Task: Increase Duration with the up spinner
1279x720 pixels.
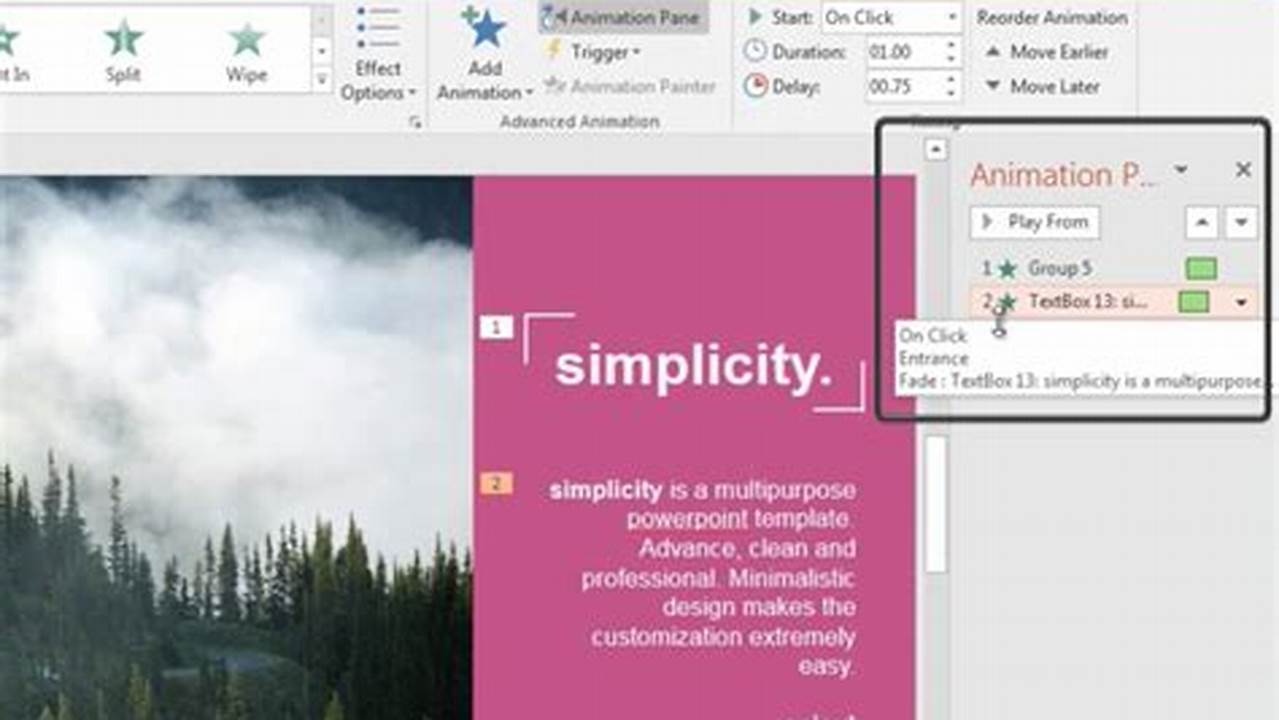Action: [949, 46]
